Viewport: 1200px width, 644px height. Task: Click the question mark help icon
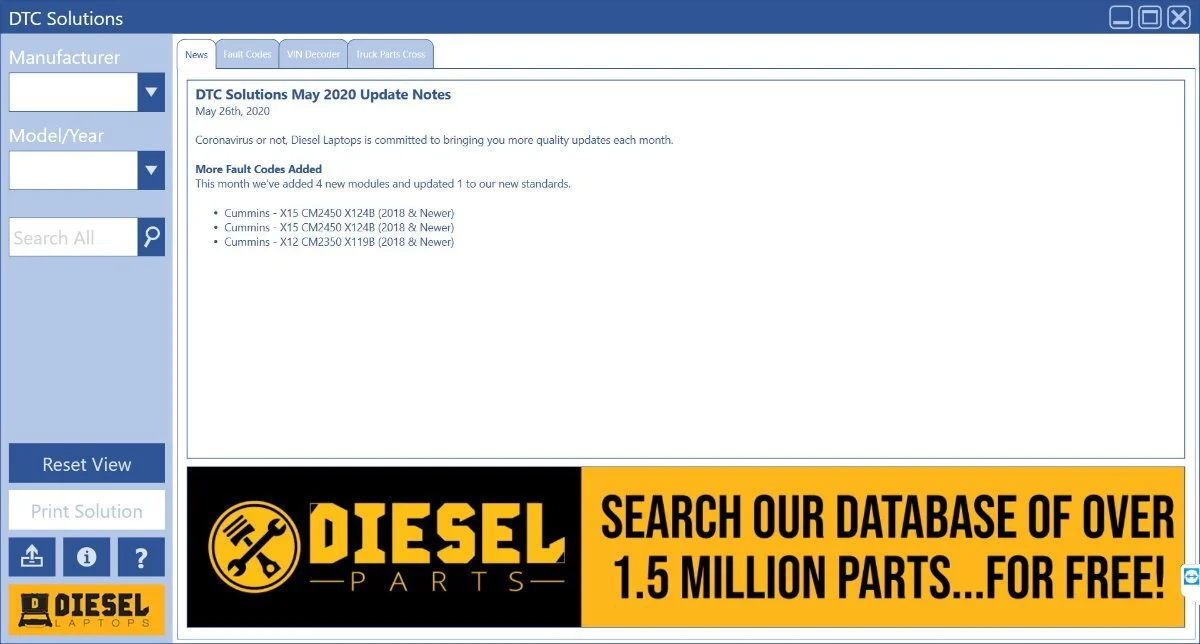pos(141,557)
